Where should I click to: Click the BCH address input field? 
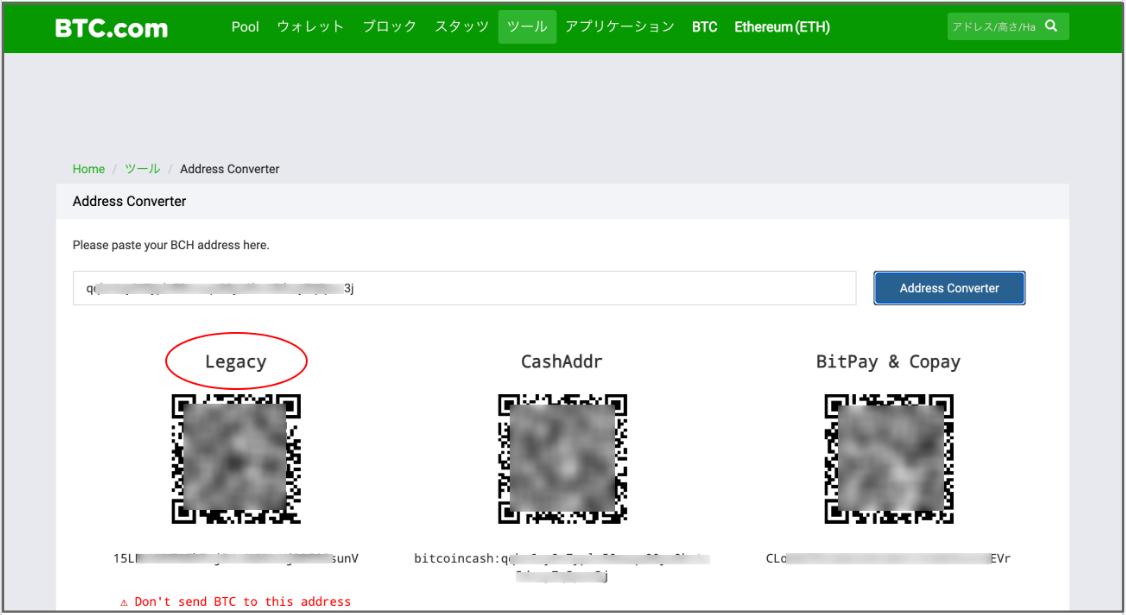(x=465, y=288)
